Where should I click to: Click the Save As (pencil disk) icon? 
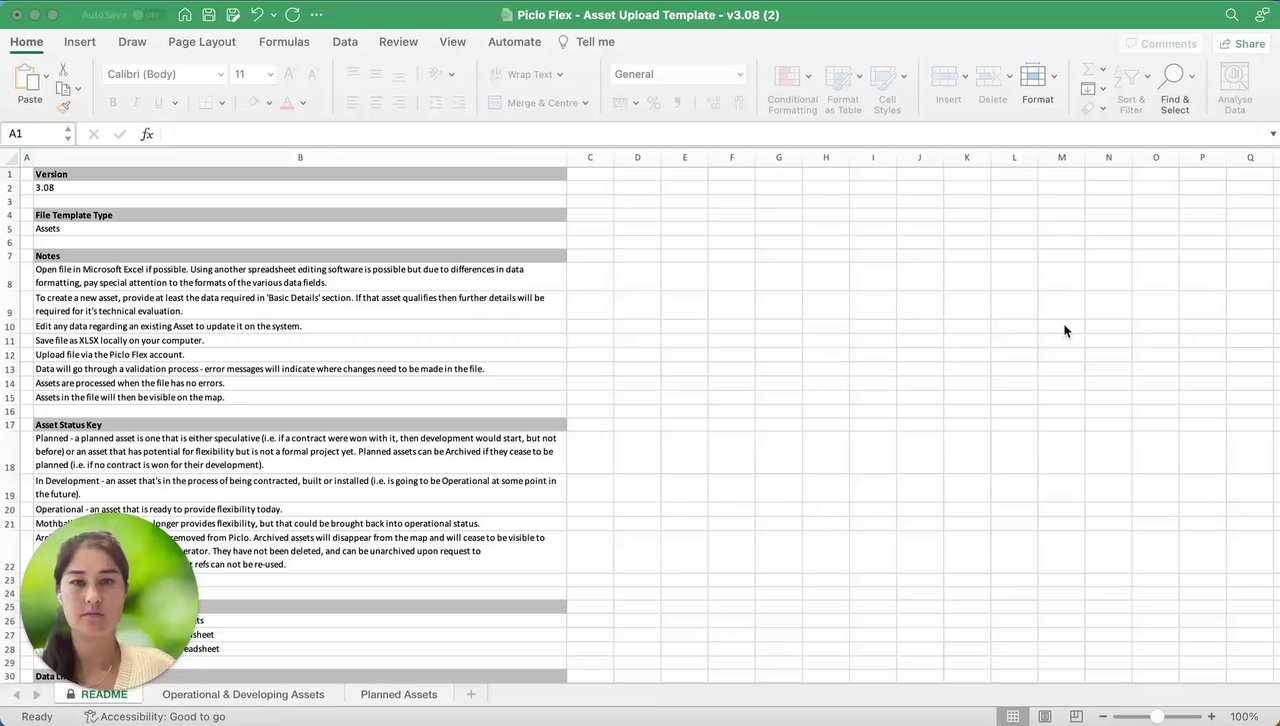point(233,15)
